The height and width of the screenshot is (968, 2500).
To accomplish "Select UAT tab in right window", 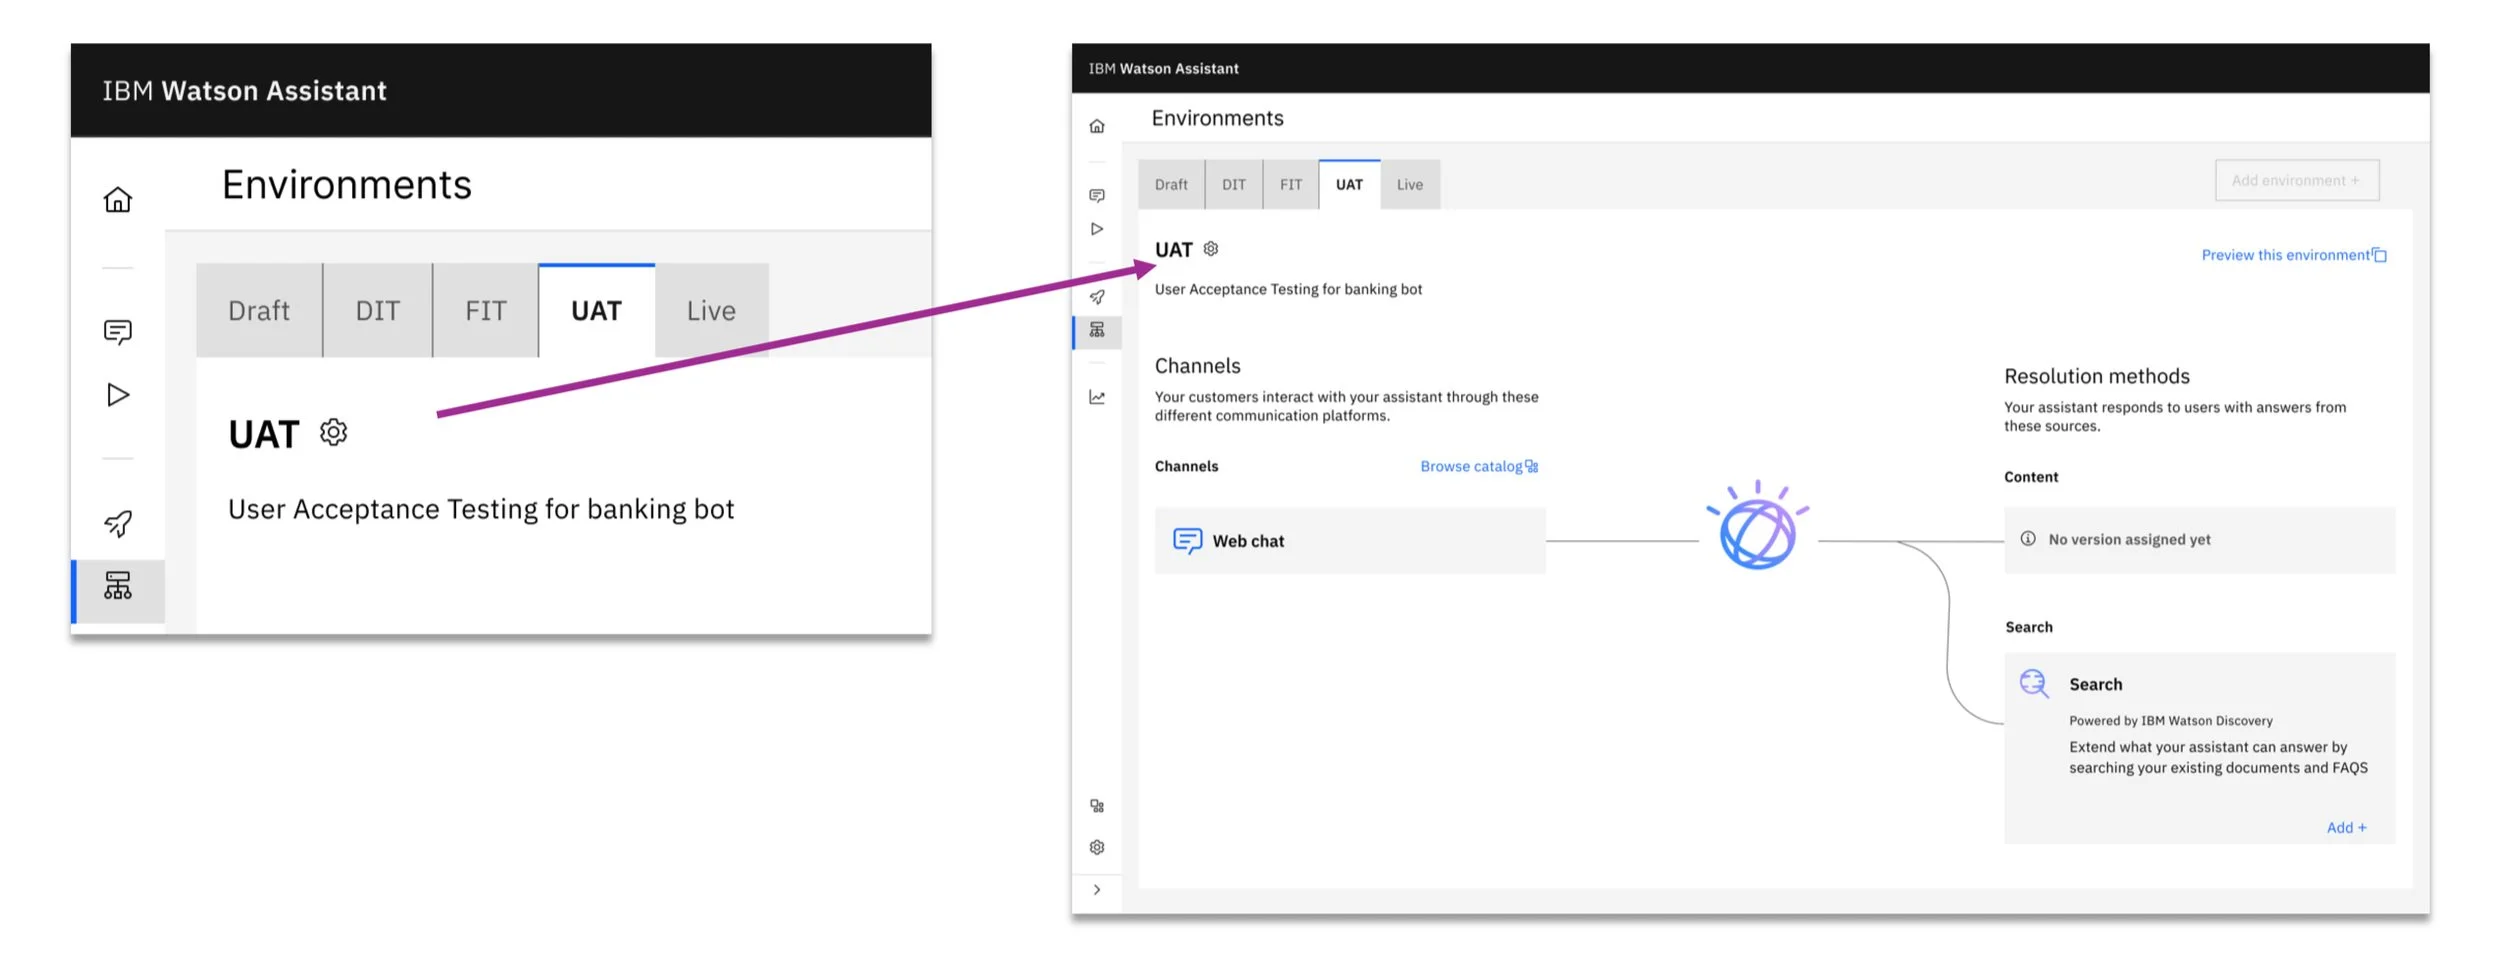I will point(1349,184).
